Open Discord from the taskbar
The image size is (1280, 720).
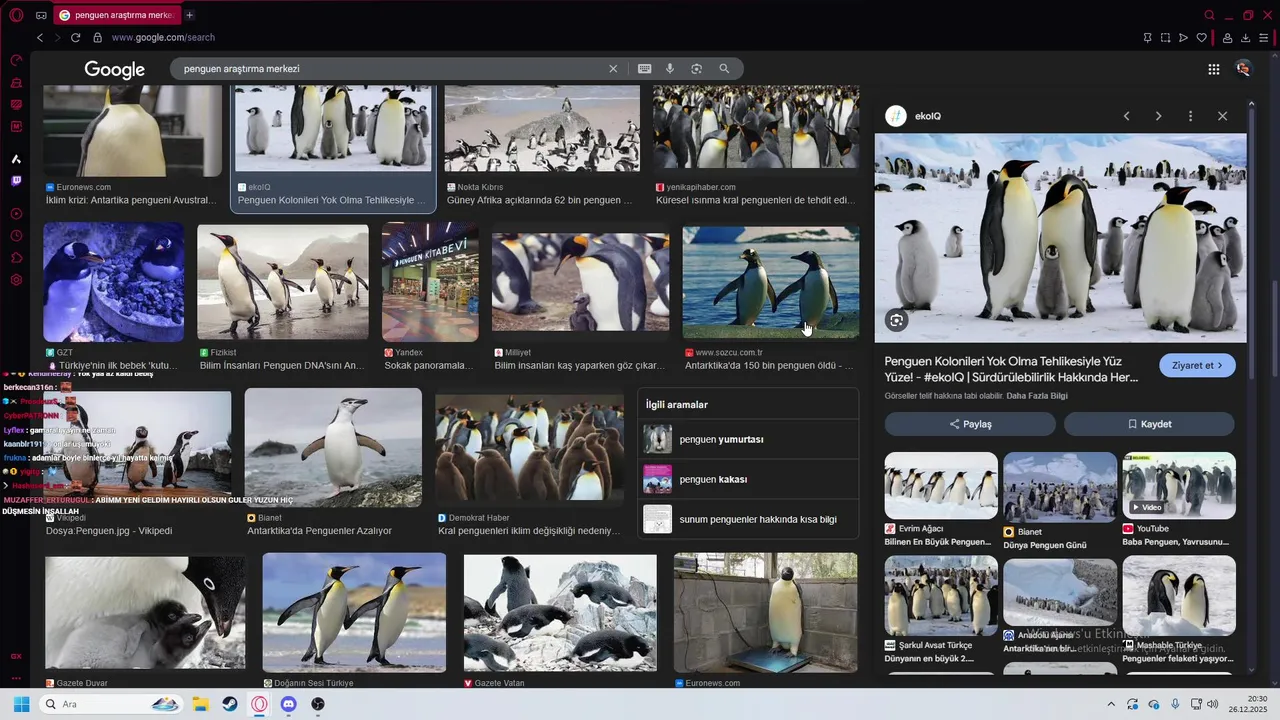coord(289,704)
